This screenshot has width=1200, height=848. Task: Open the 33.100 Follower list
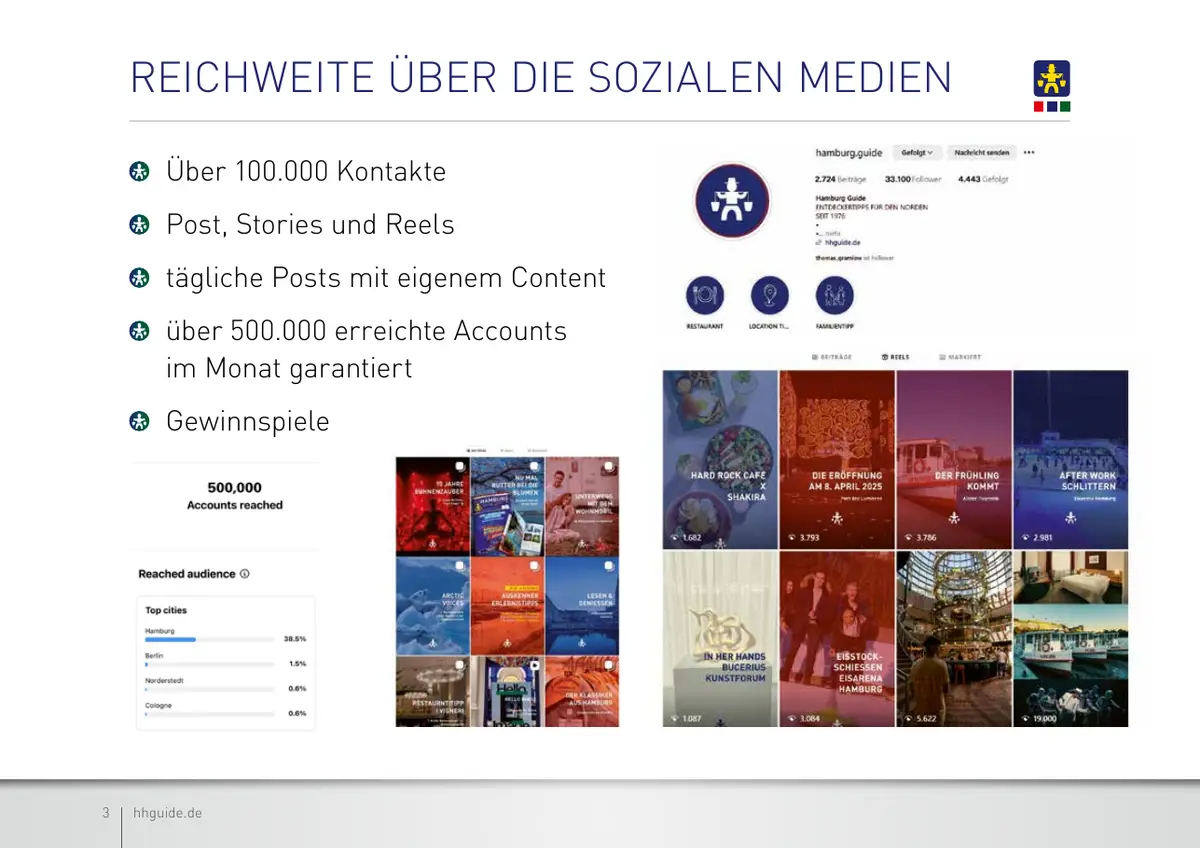tap(913, 179)
